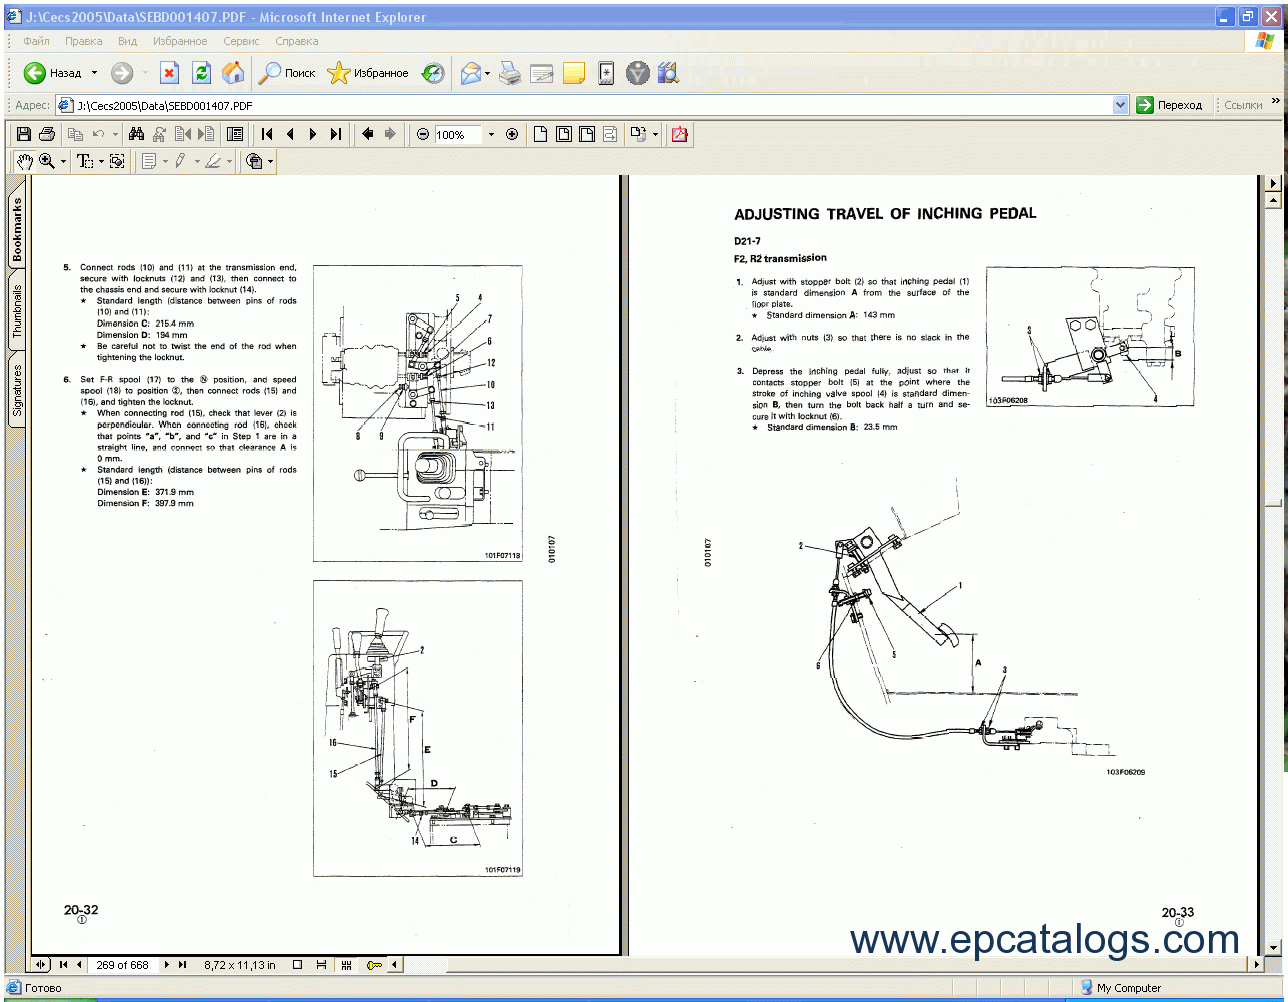The height and width of the screenshot is (1002, 1288).
Task: Open the Сервис menu
Action: pos(241,41)
